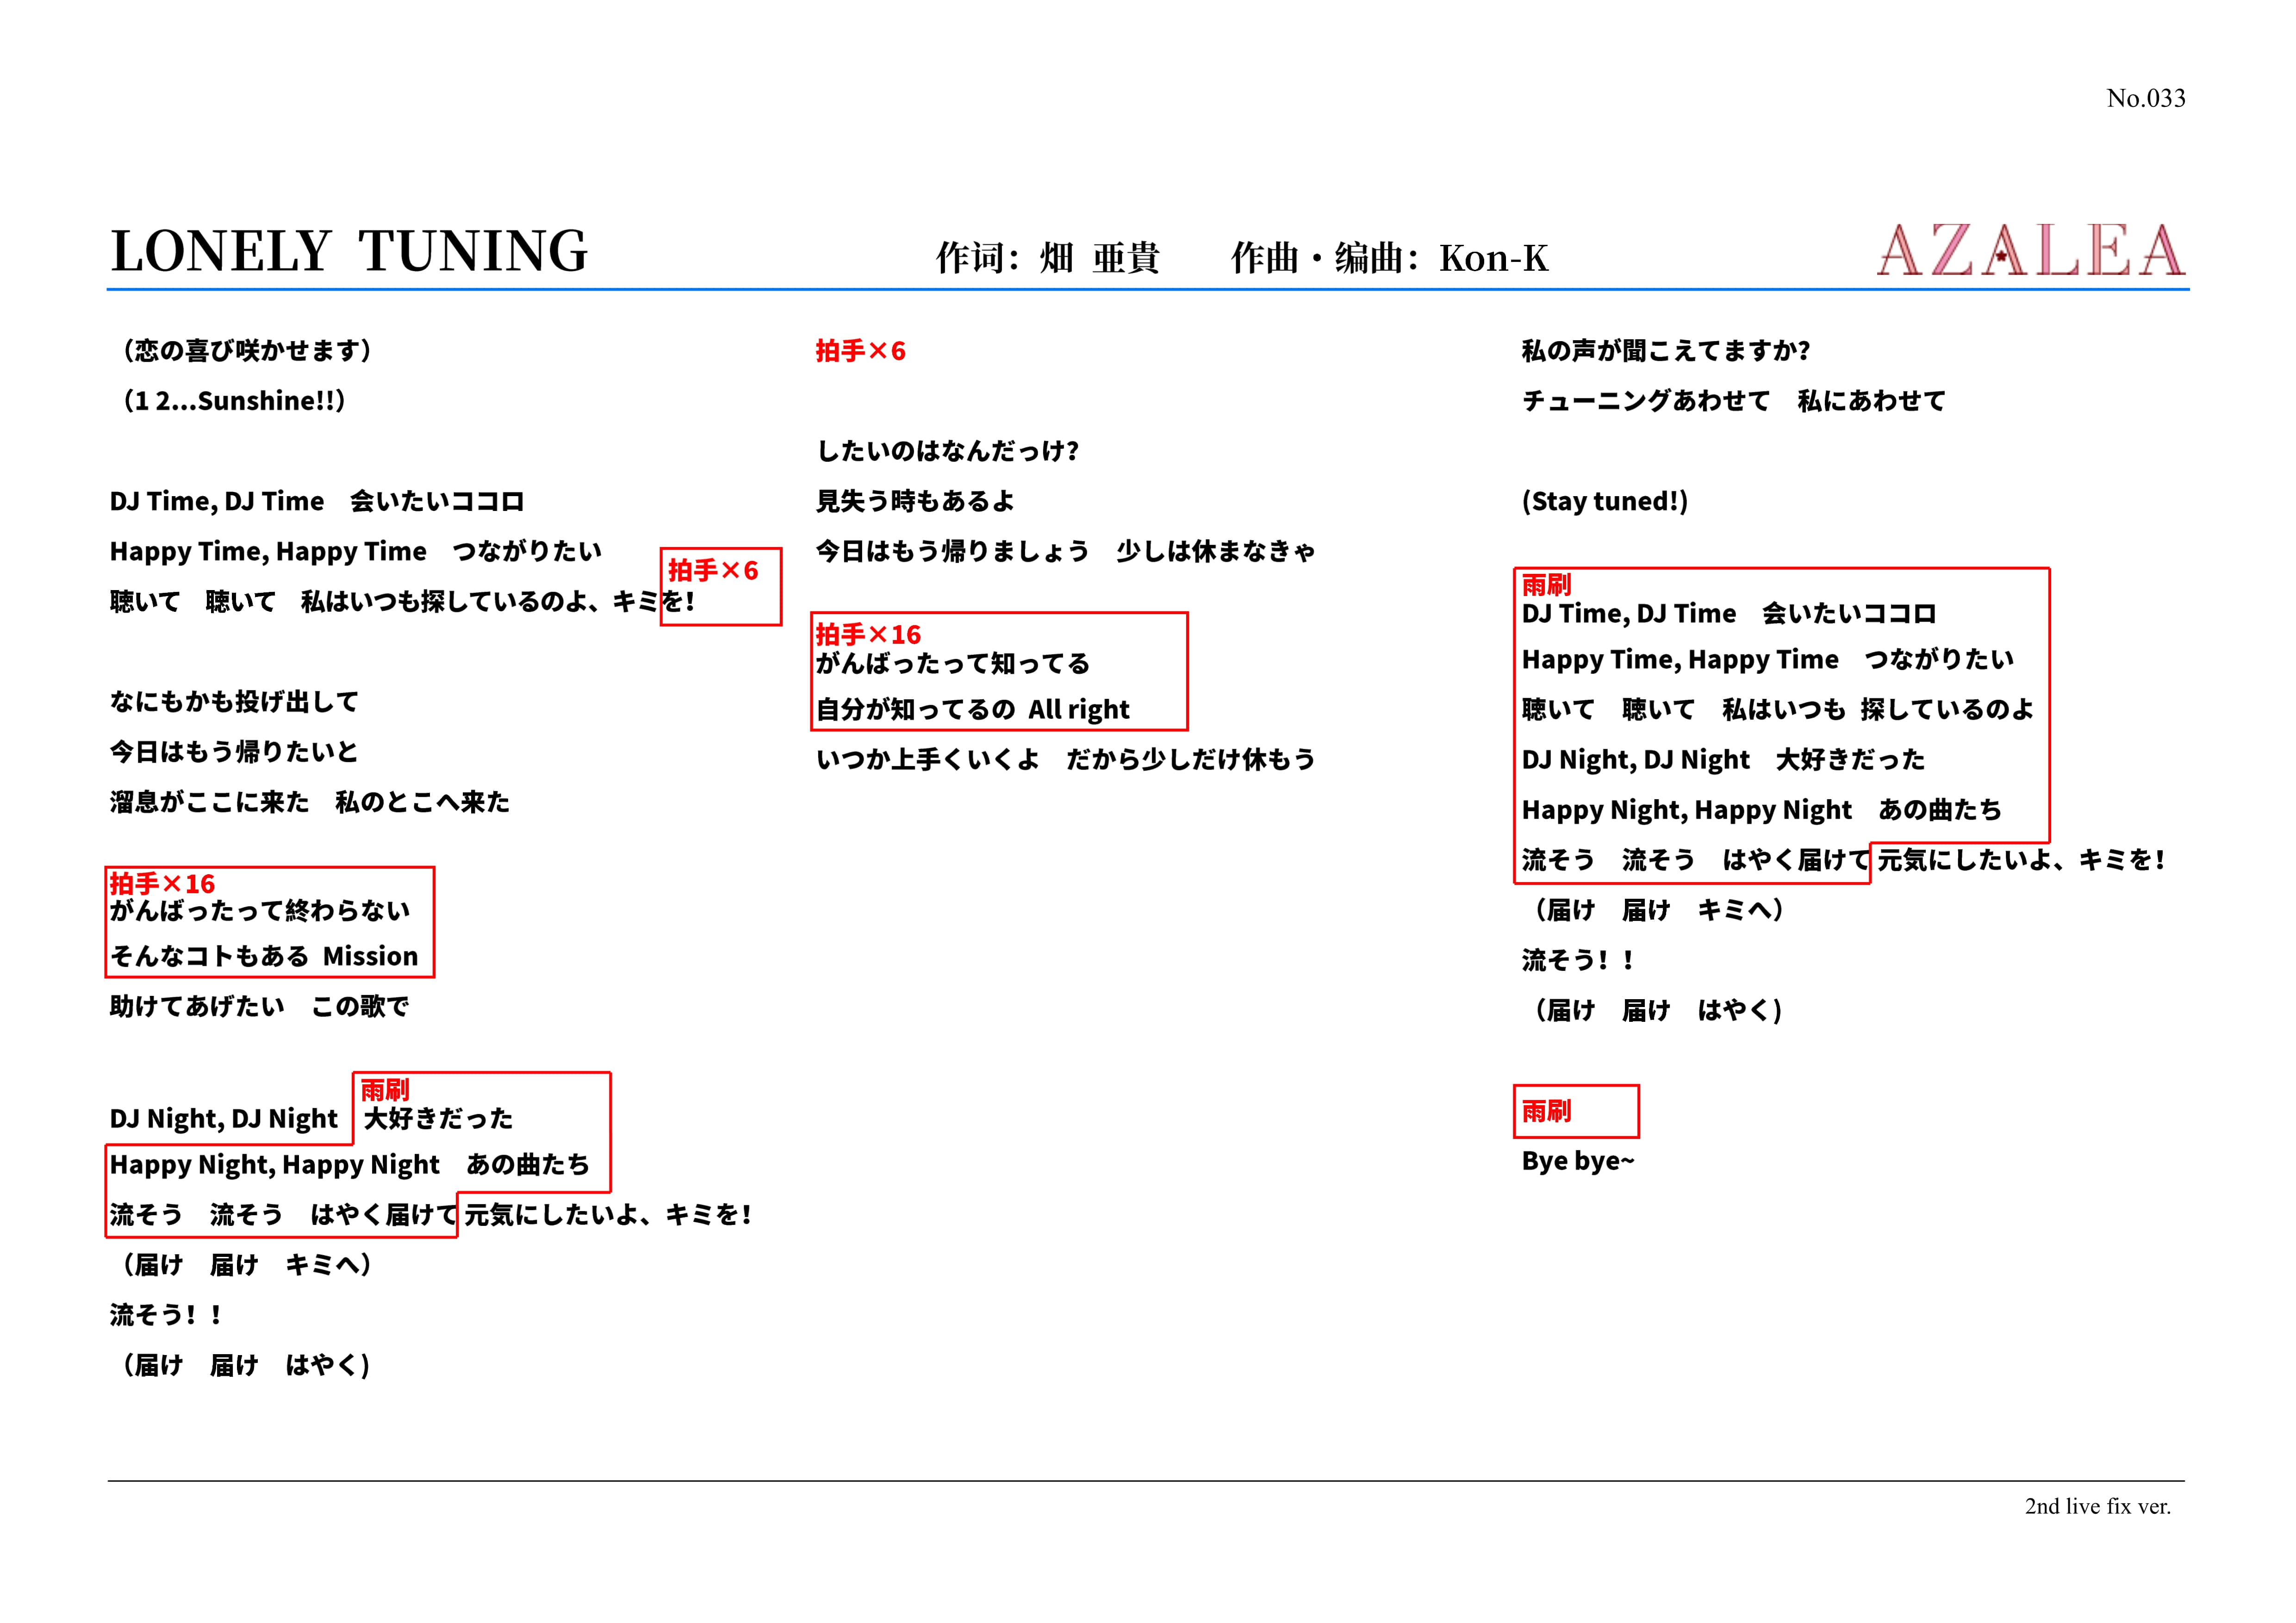Click the boxed 拍手×6 beside キミを!
2296x1623 pixels.
[x=713, y=571]
